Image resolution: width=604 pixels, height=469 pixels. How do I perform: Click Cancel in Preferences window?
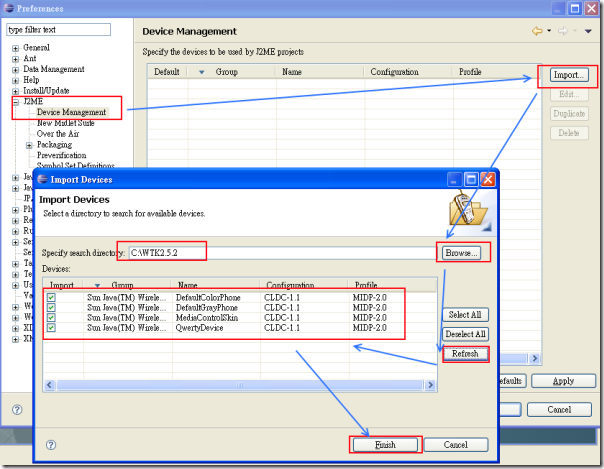point(559,409)
